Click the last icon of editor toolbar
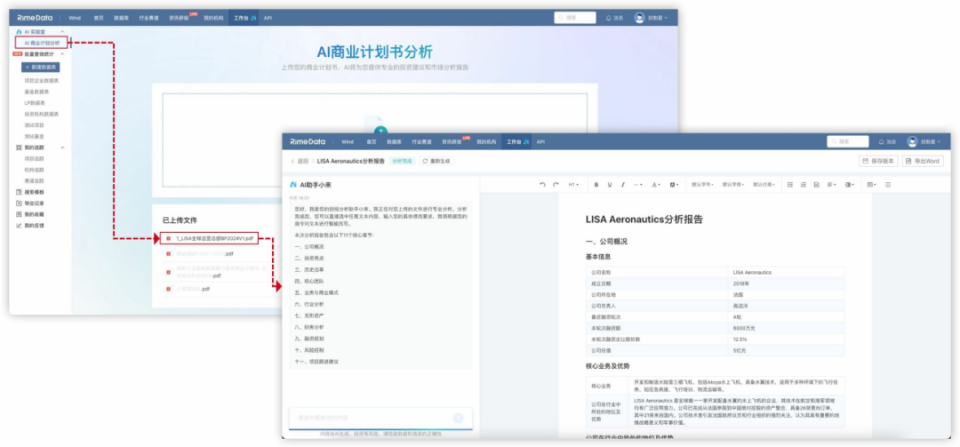 pyautogui.click(x=888, y=184)
